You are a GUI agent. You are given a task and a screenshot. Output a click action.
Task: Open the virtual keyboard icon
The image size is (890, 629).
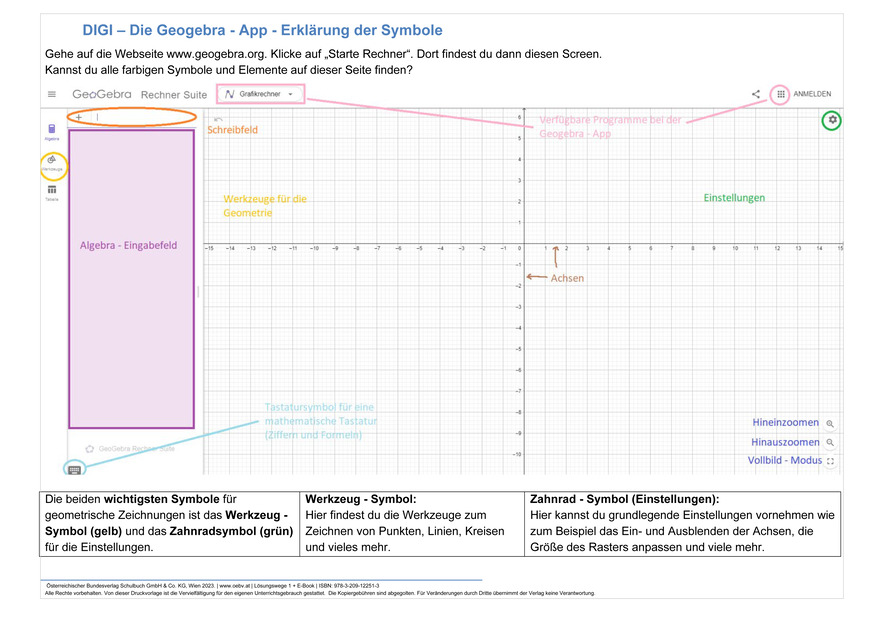(75, 468)
